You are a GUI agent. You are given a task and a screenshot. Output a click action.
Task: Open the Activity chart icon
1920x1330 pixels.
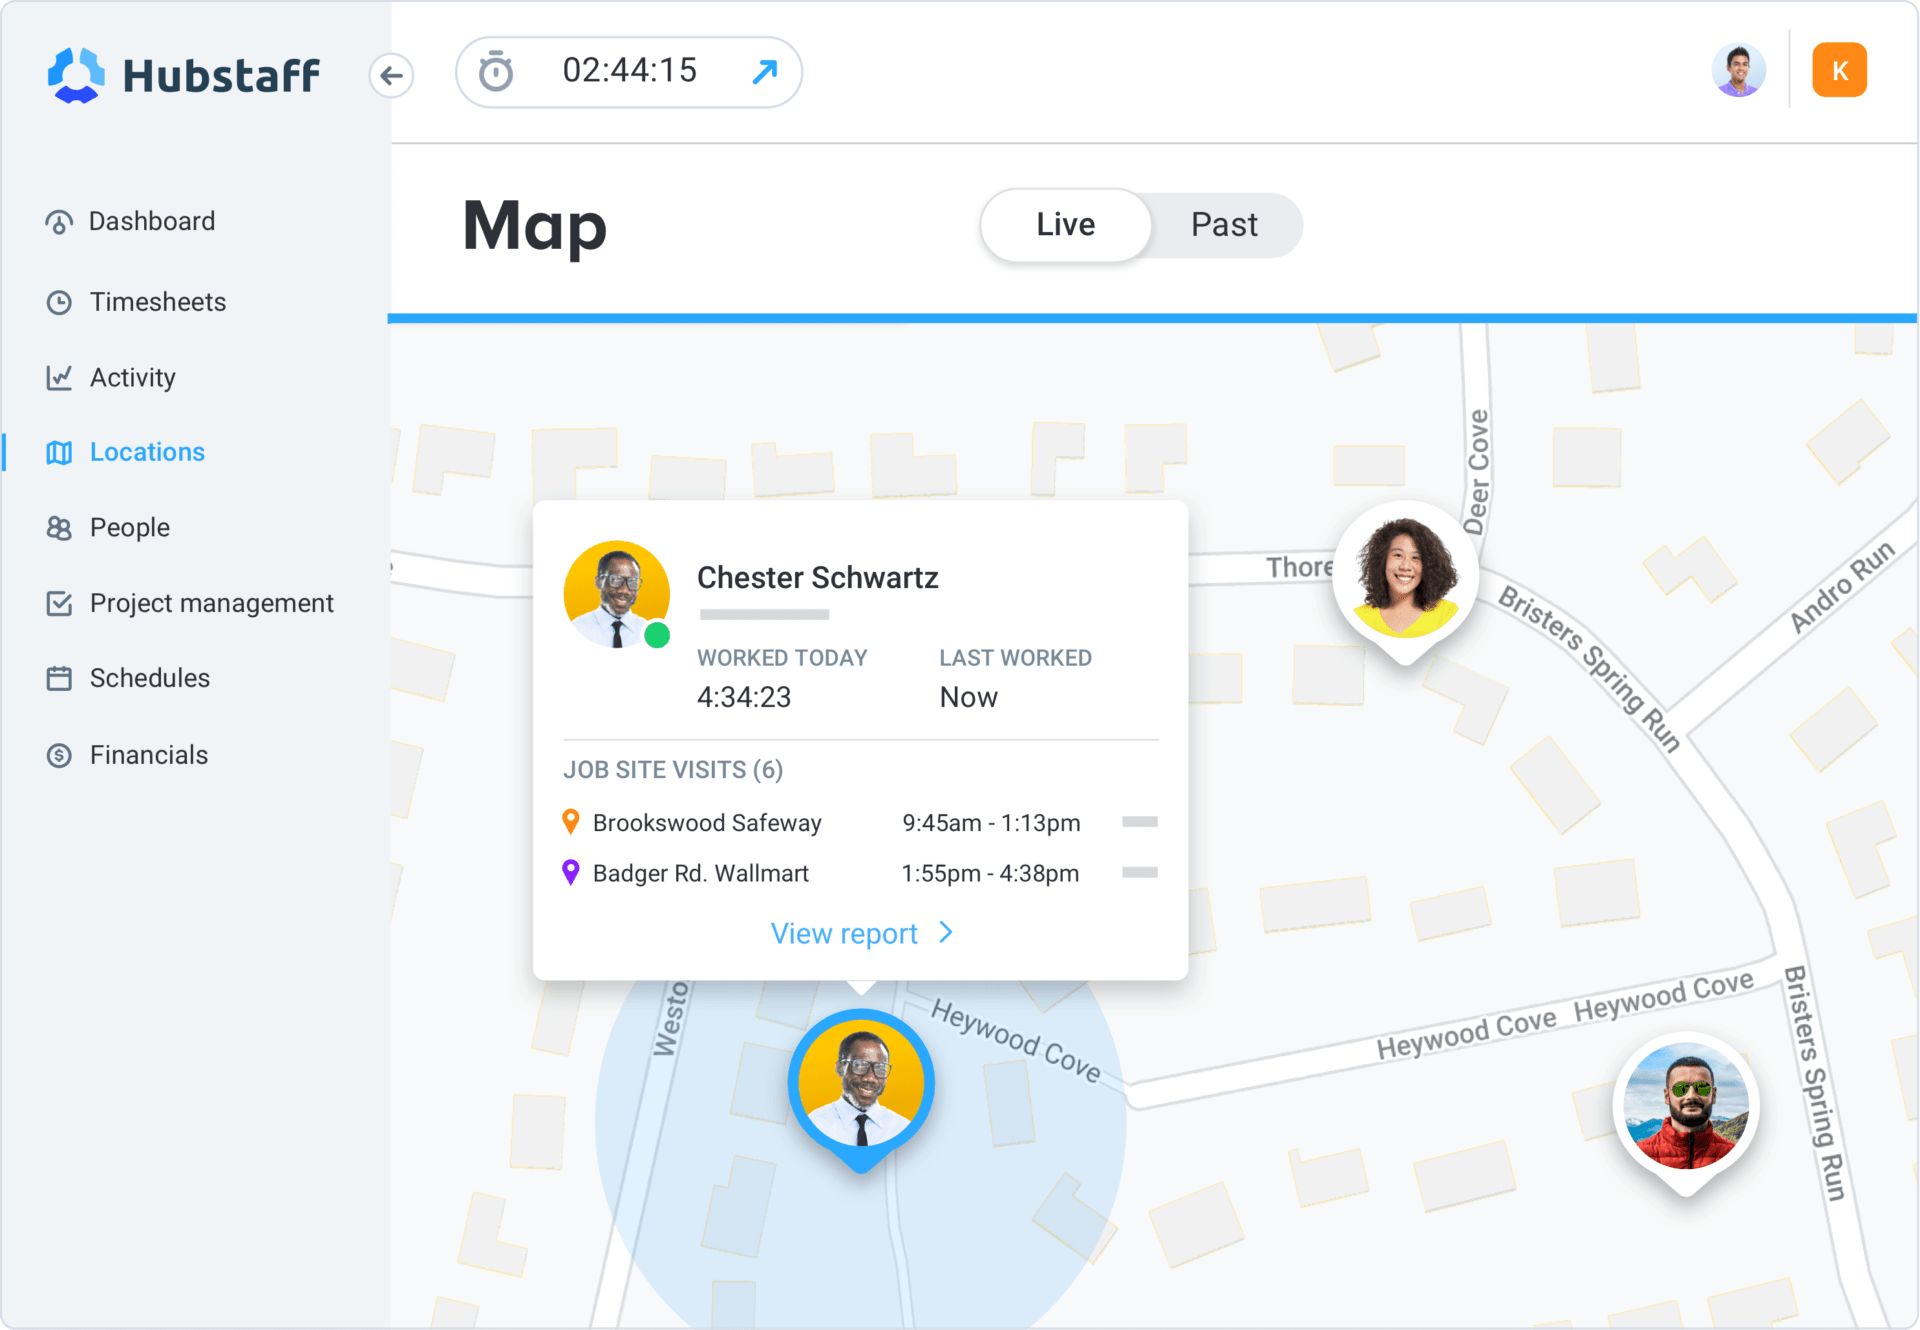pos(59,377)
